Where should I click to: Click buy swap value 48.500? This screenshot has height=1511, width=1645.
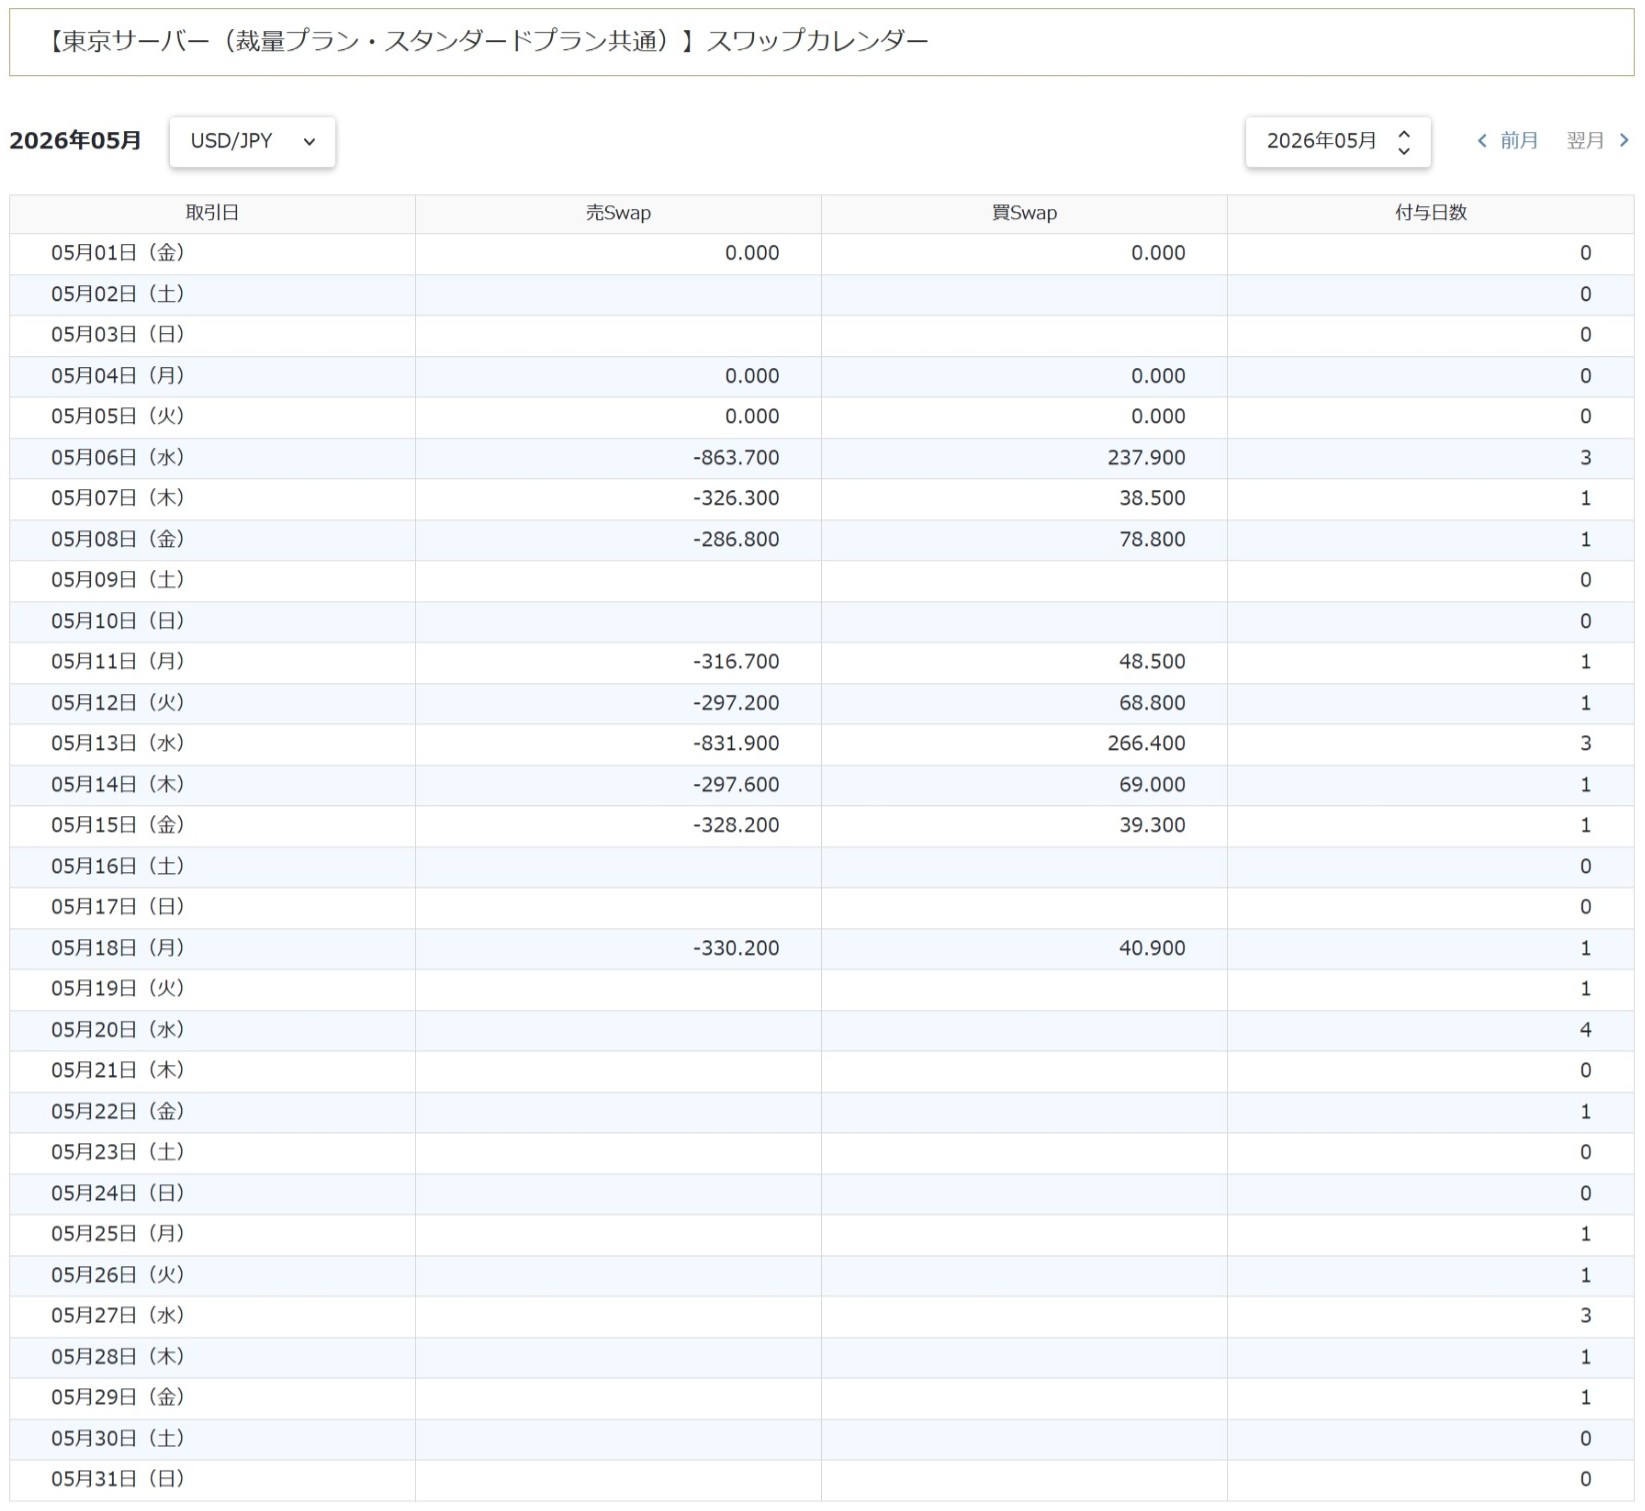tap(1152, 662)
